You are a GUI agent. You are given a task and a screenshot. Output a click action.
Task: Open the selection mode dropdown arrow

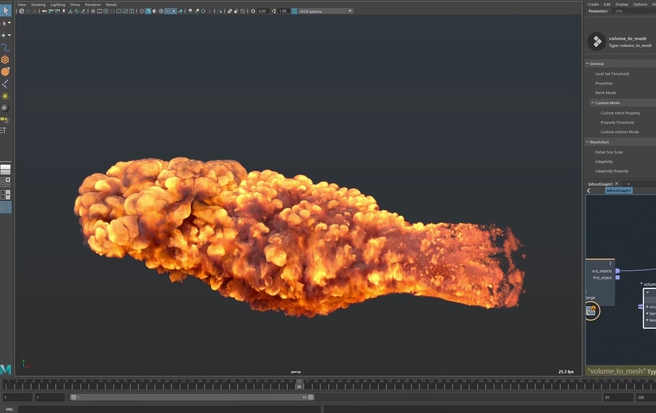pos(9,23)
